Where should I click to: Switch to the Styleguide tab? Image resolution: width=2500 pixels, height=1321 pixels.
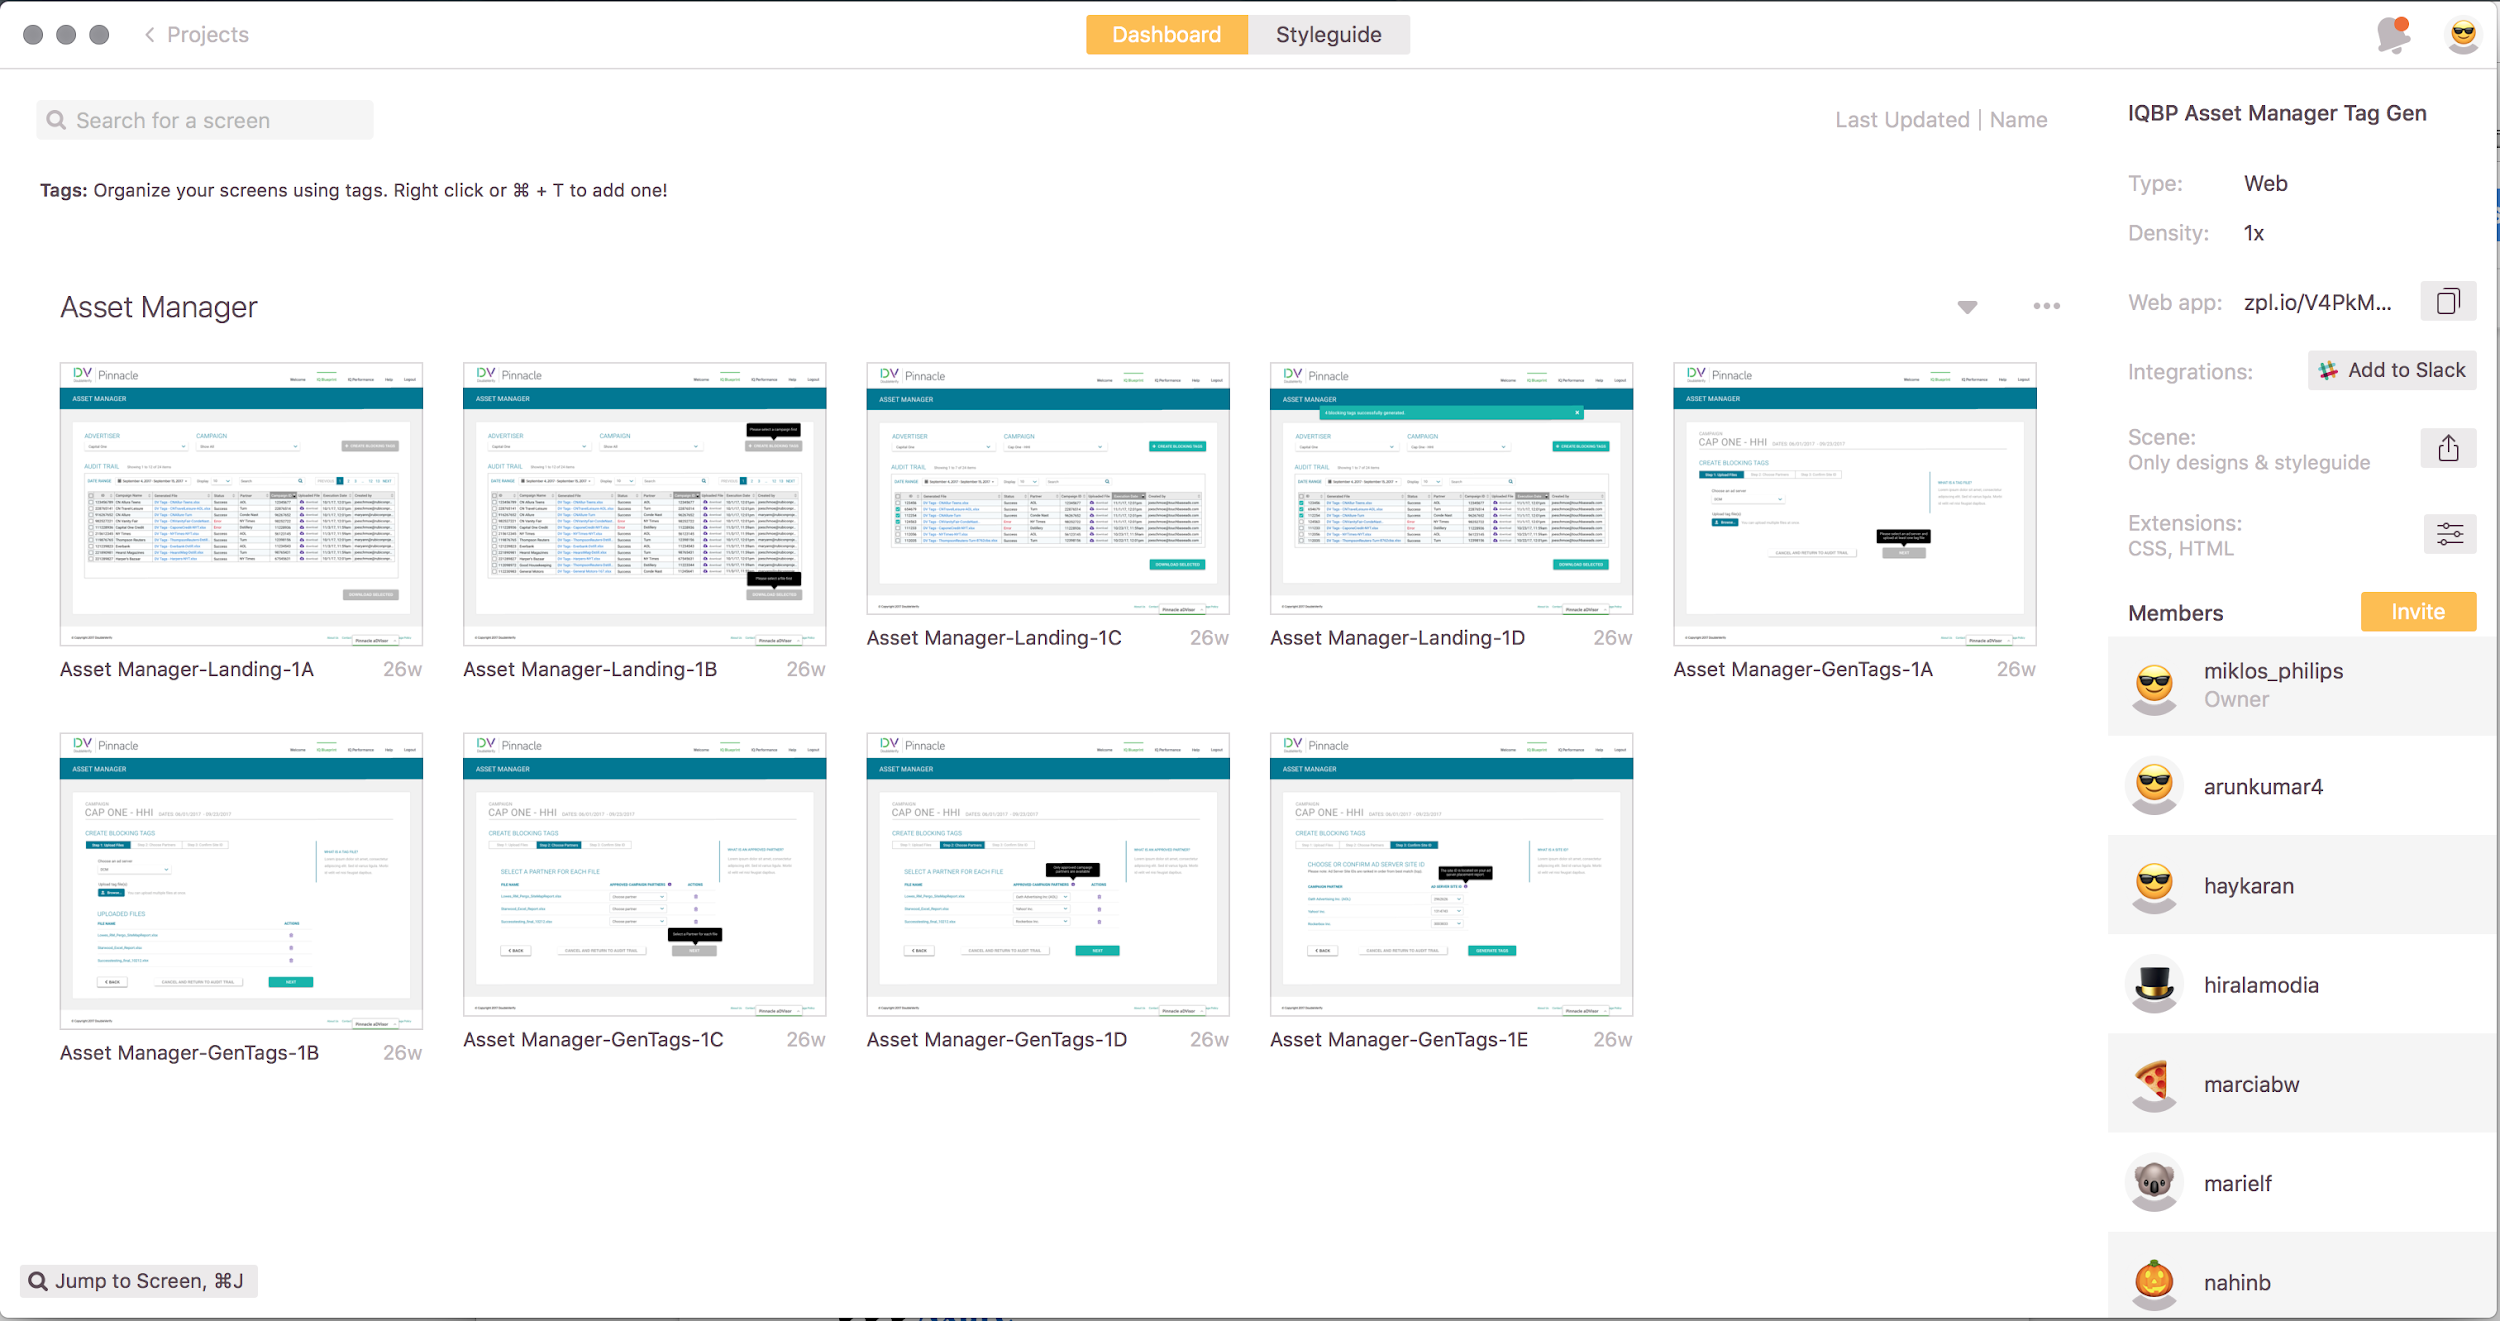1328,35
